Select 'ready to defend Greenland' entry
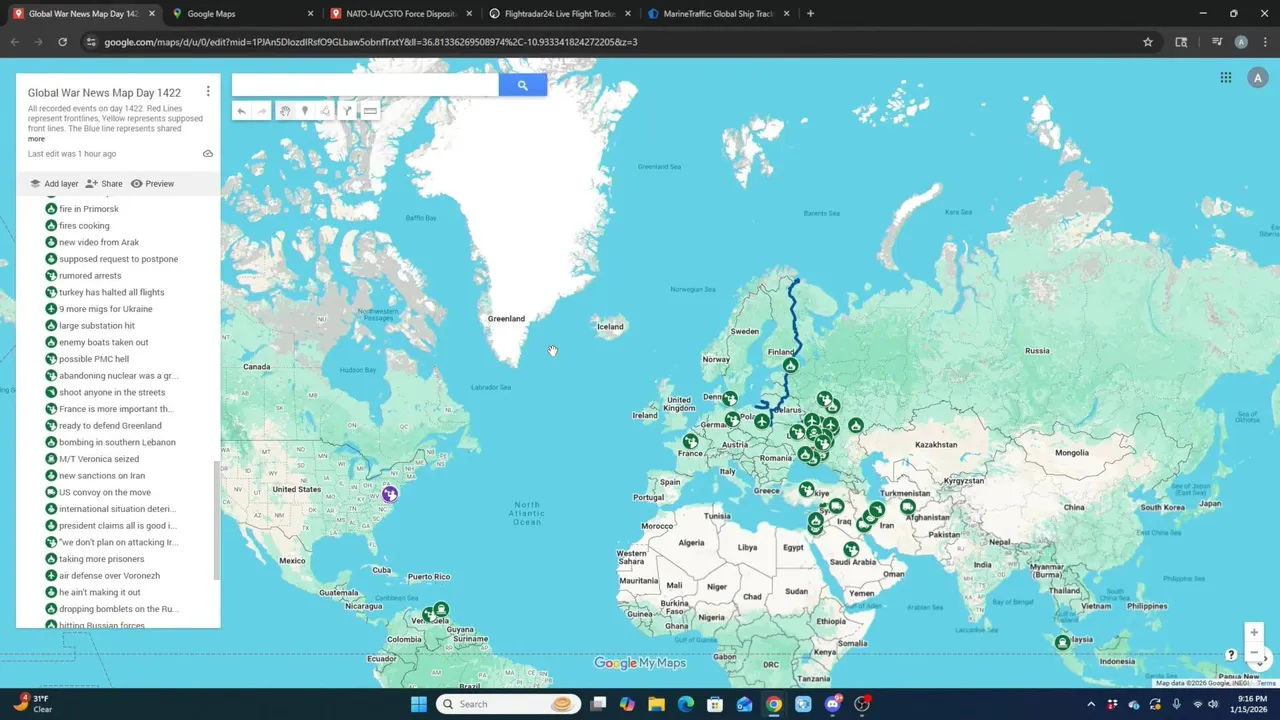This screenshot has width=1280, height=720. pos(110,426)
